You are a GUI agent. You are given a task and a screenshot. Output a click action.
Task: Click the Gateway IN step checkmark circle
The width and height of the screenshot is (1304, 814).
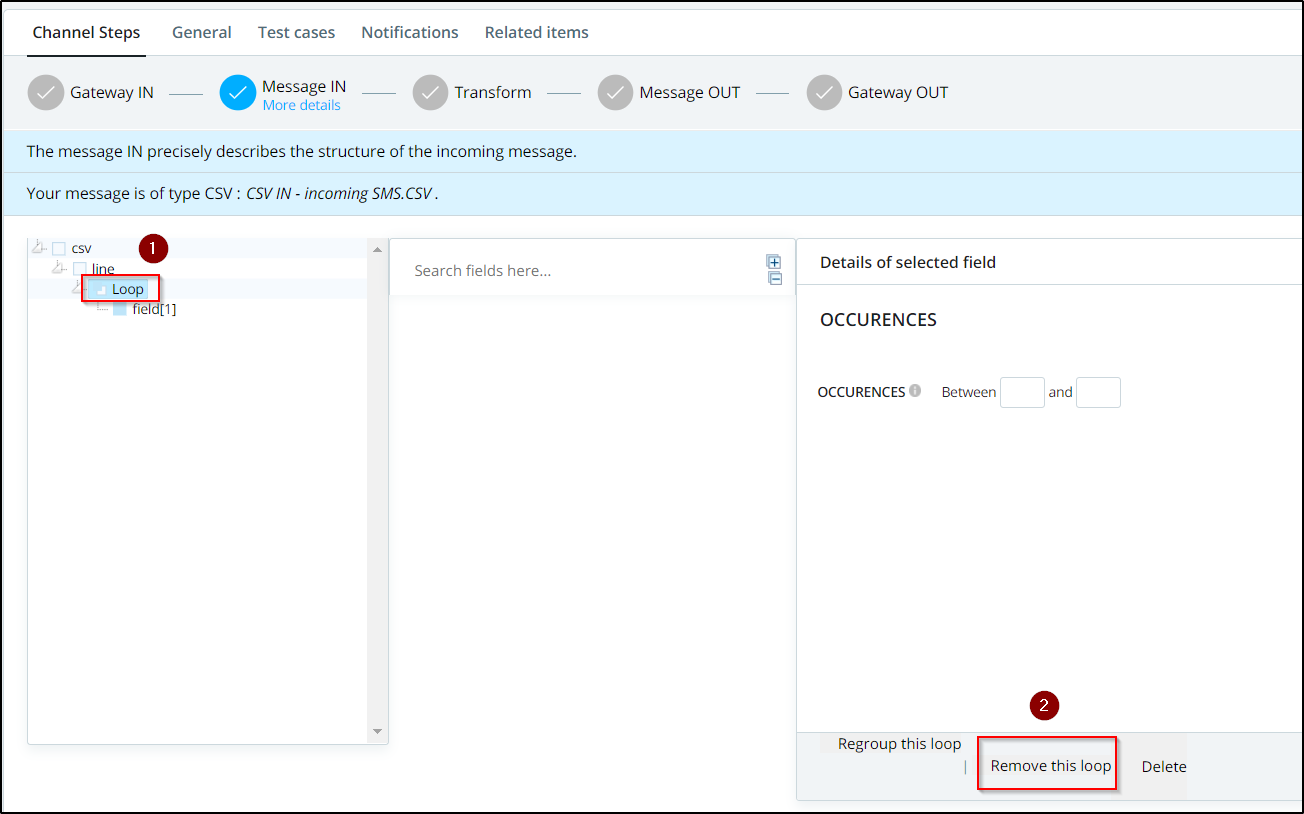tap(45, 92)
